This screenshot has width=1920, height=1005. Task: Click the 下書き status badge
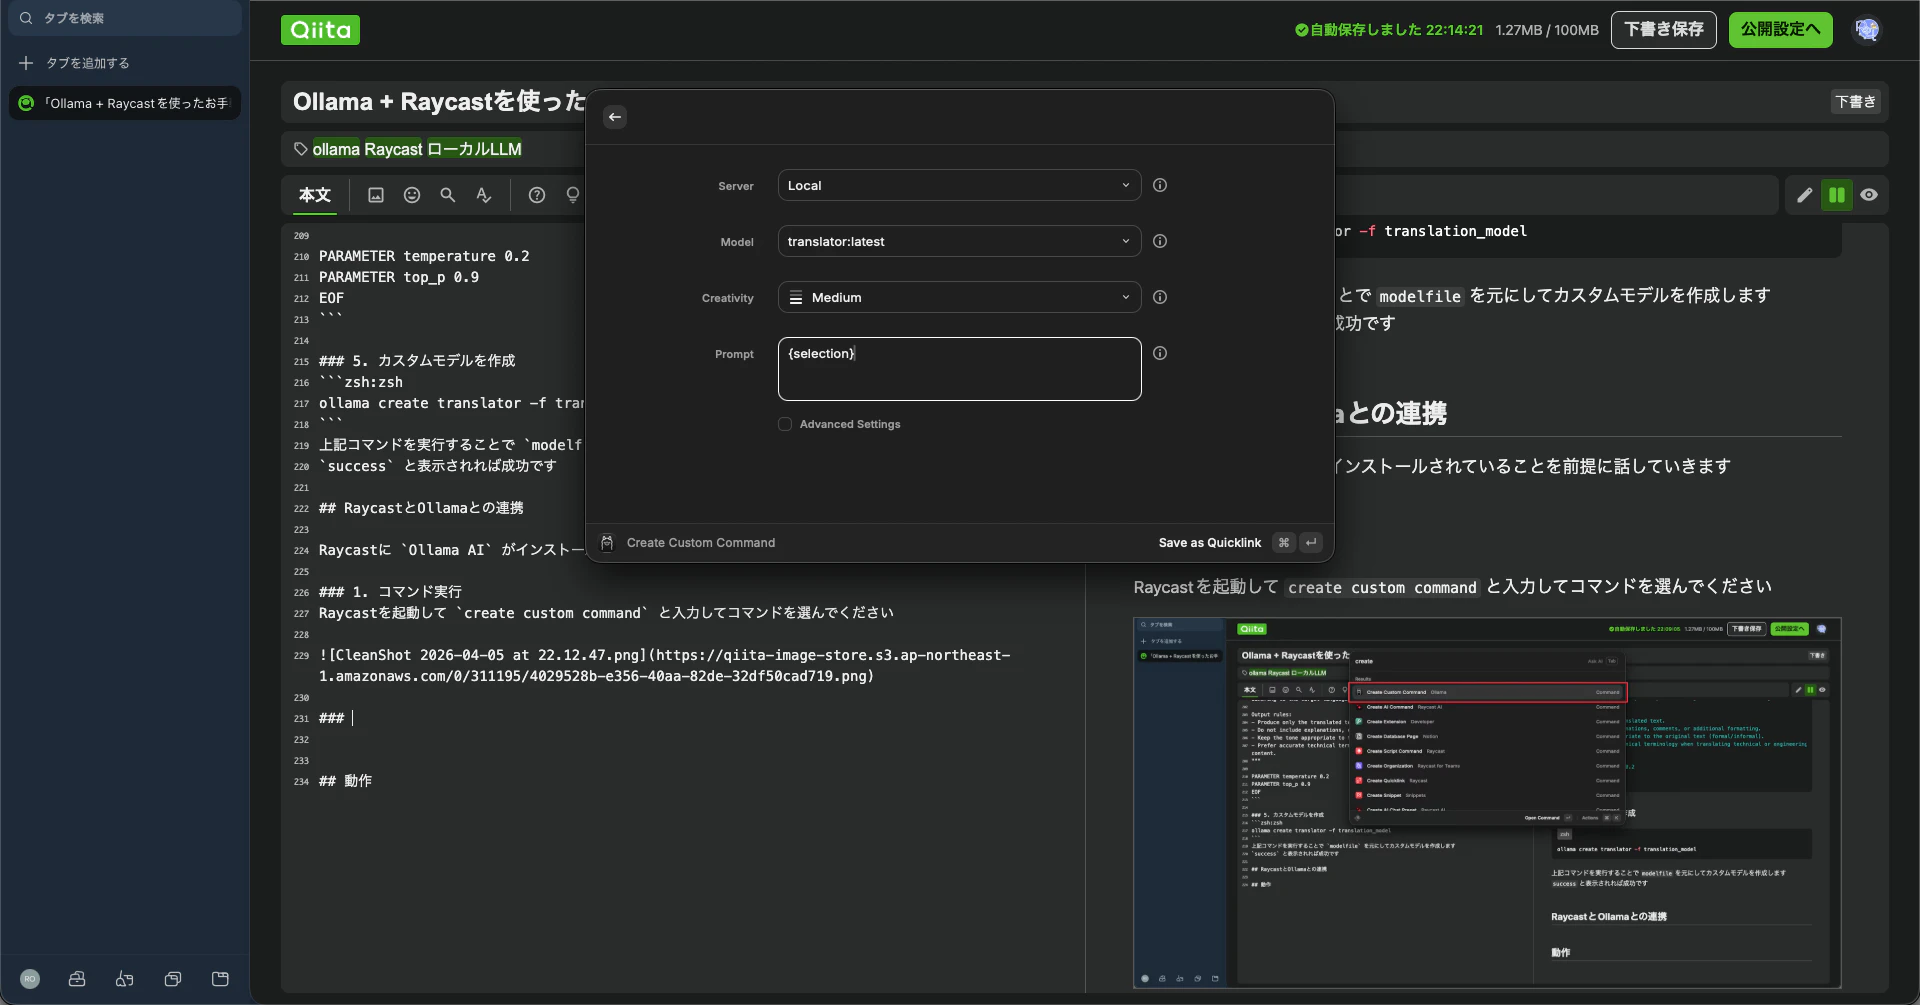click(1856, 102)
